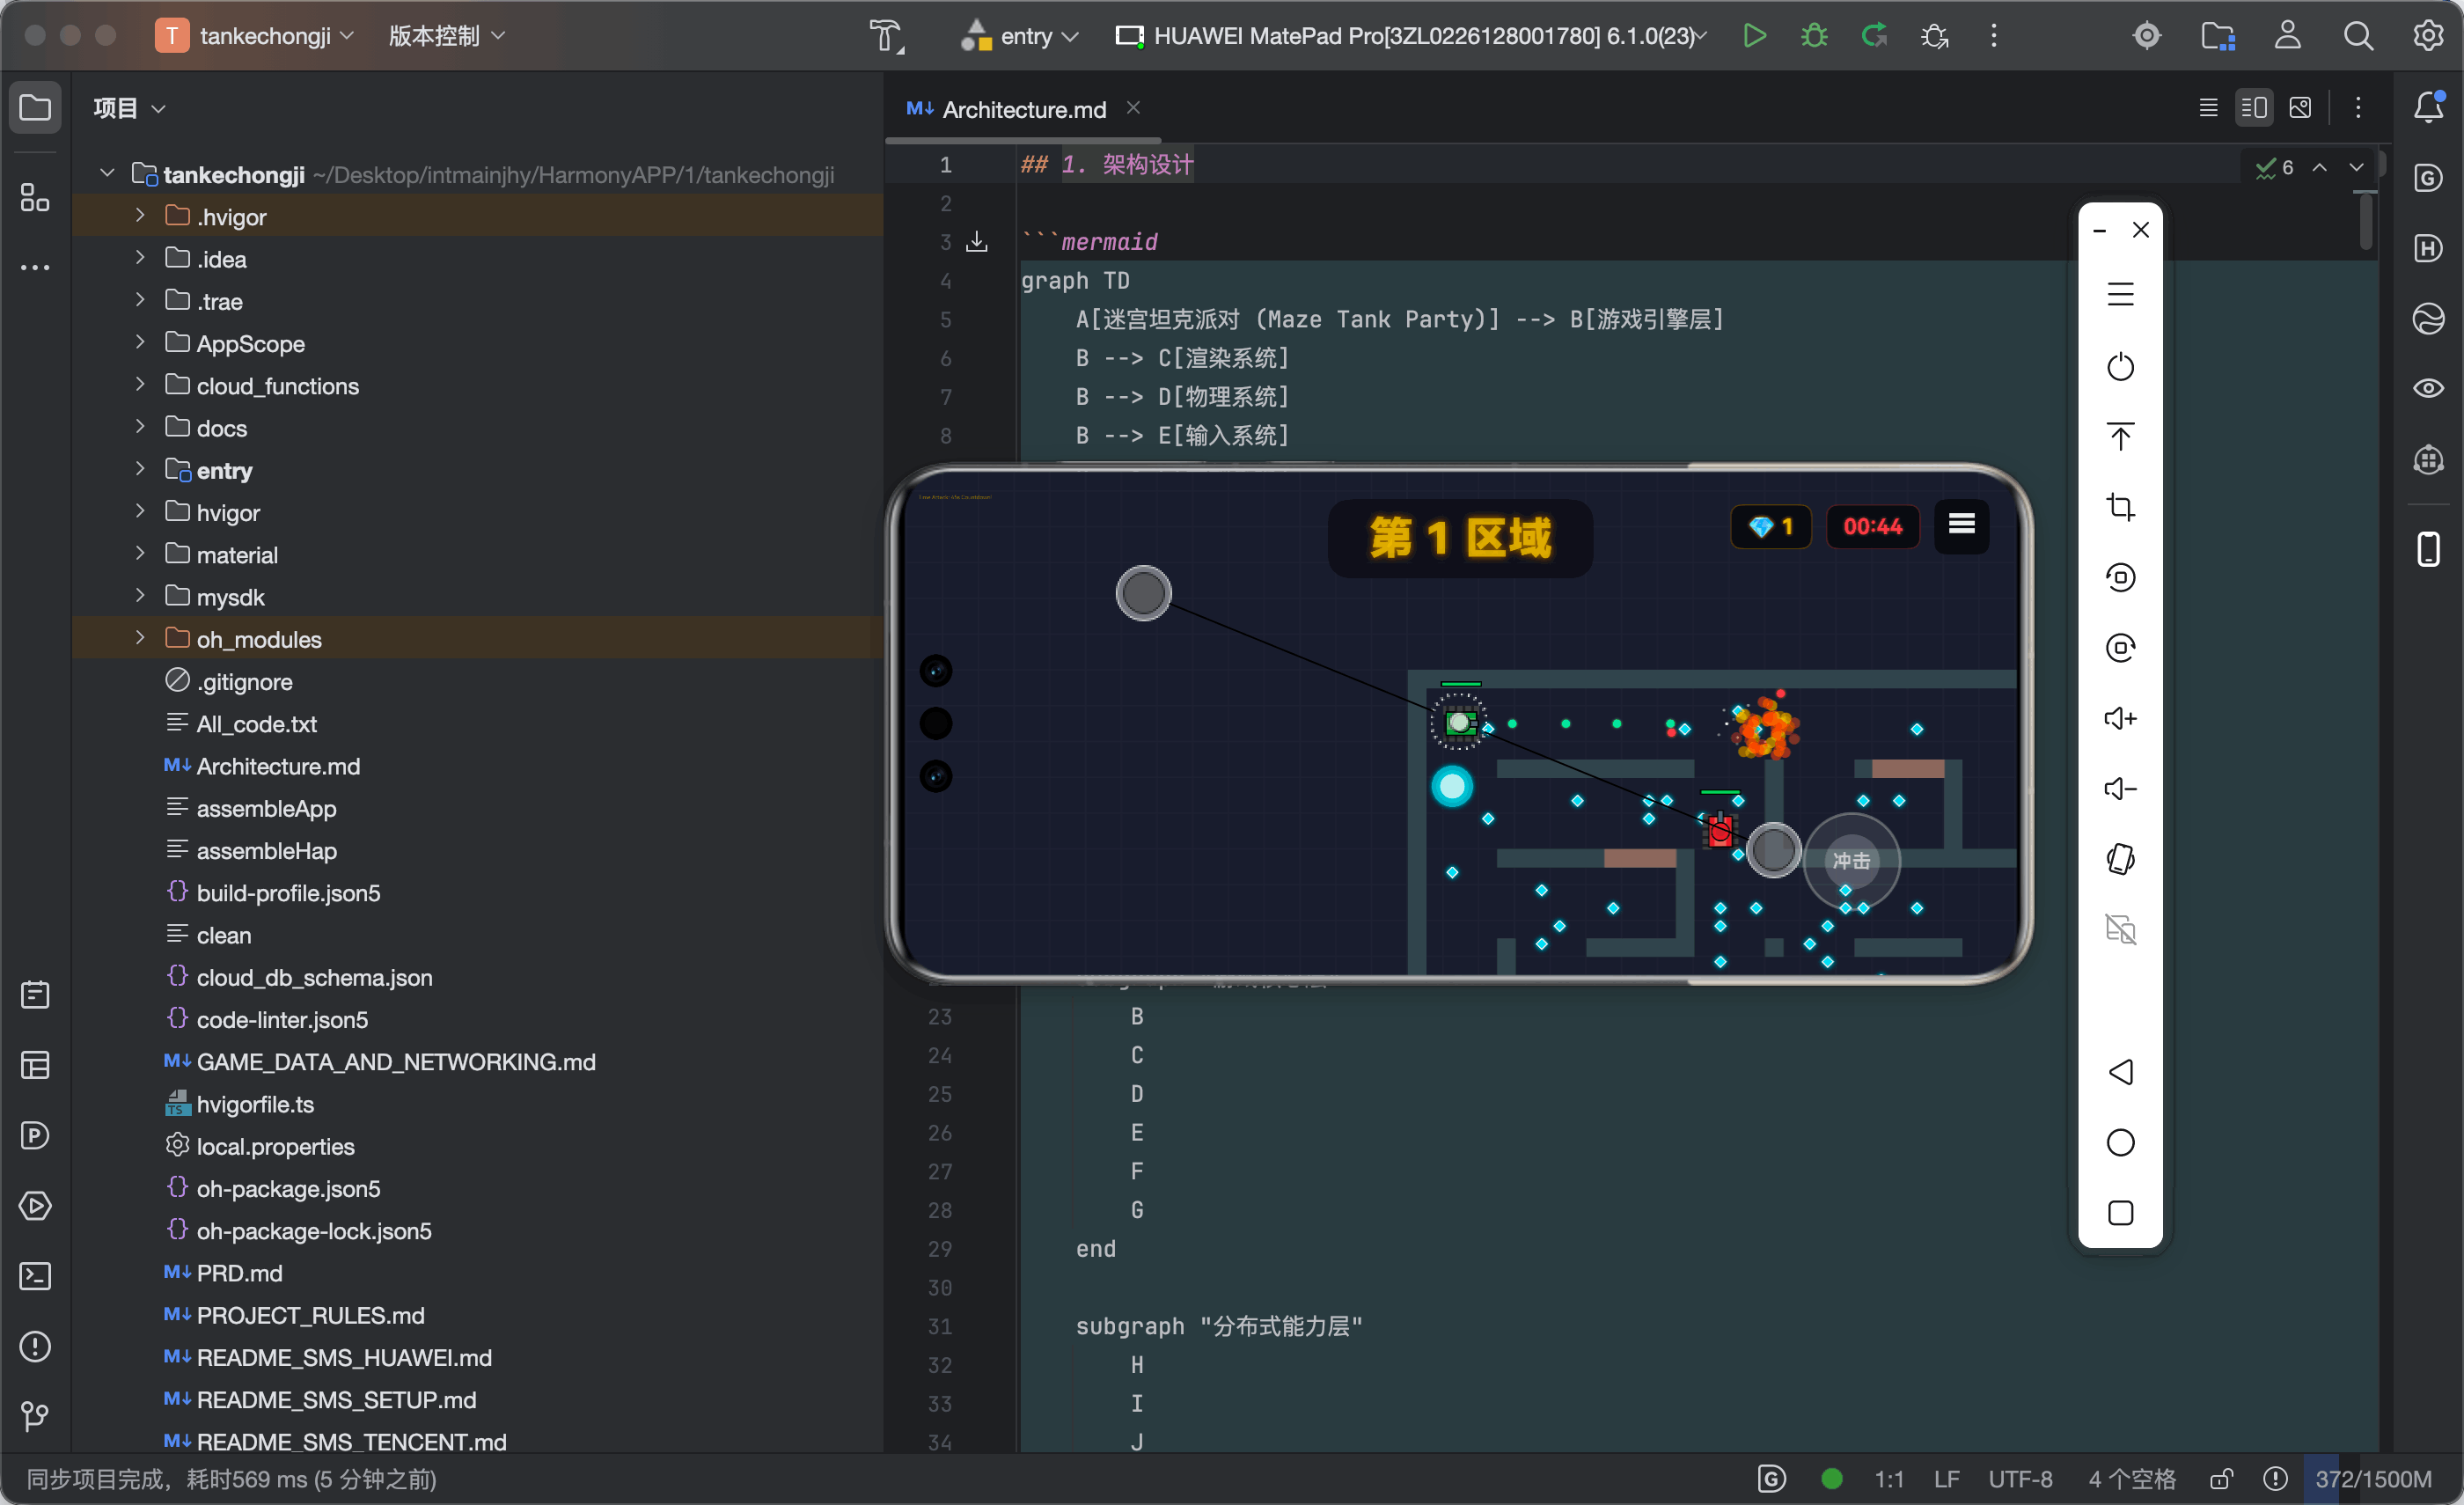This screenshot has width=2464, height=1505.
Task: Open the Terminal tool window
Action: [35, 1276]
